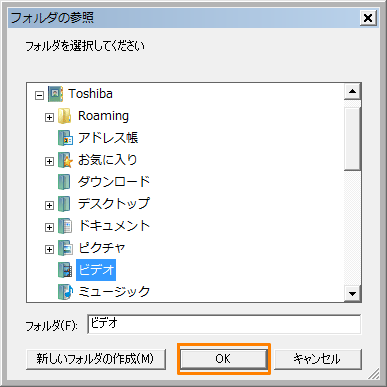Click the Roaming folder icon
The height and width of the screenshot is (387, 387).
pyautogui.click(x=65, y=116)
